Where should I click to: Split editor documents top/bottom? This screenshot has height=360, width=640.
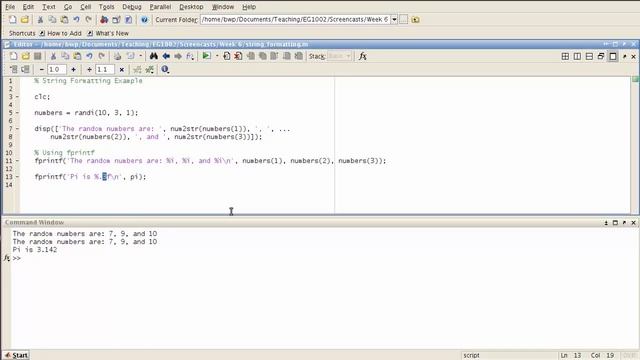pyautogui.click(x=589, y=56)
